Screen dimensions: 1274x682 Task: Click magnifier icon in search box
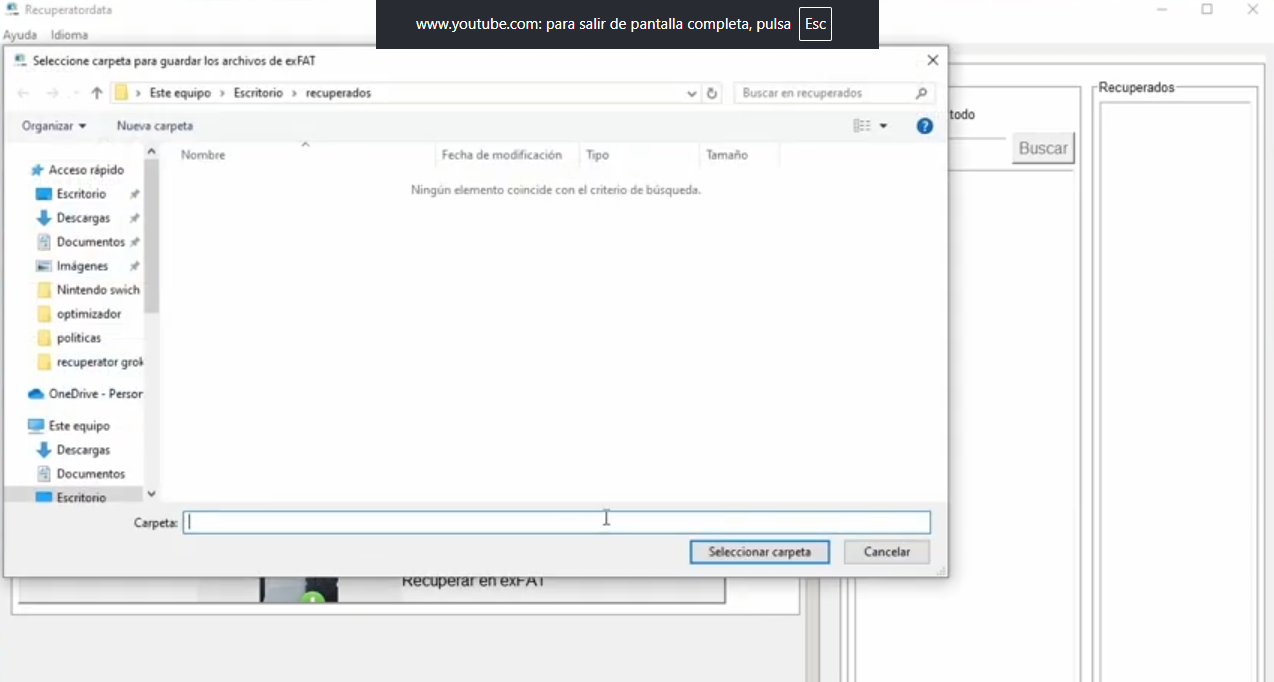click(x=921, y=93)
